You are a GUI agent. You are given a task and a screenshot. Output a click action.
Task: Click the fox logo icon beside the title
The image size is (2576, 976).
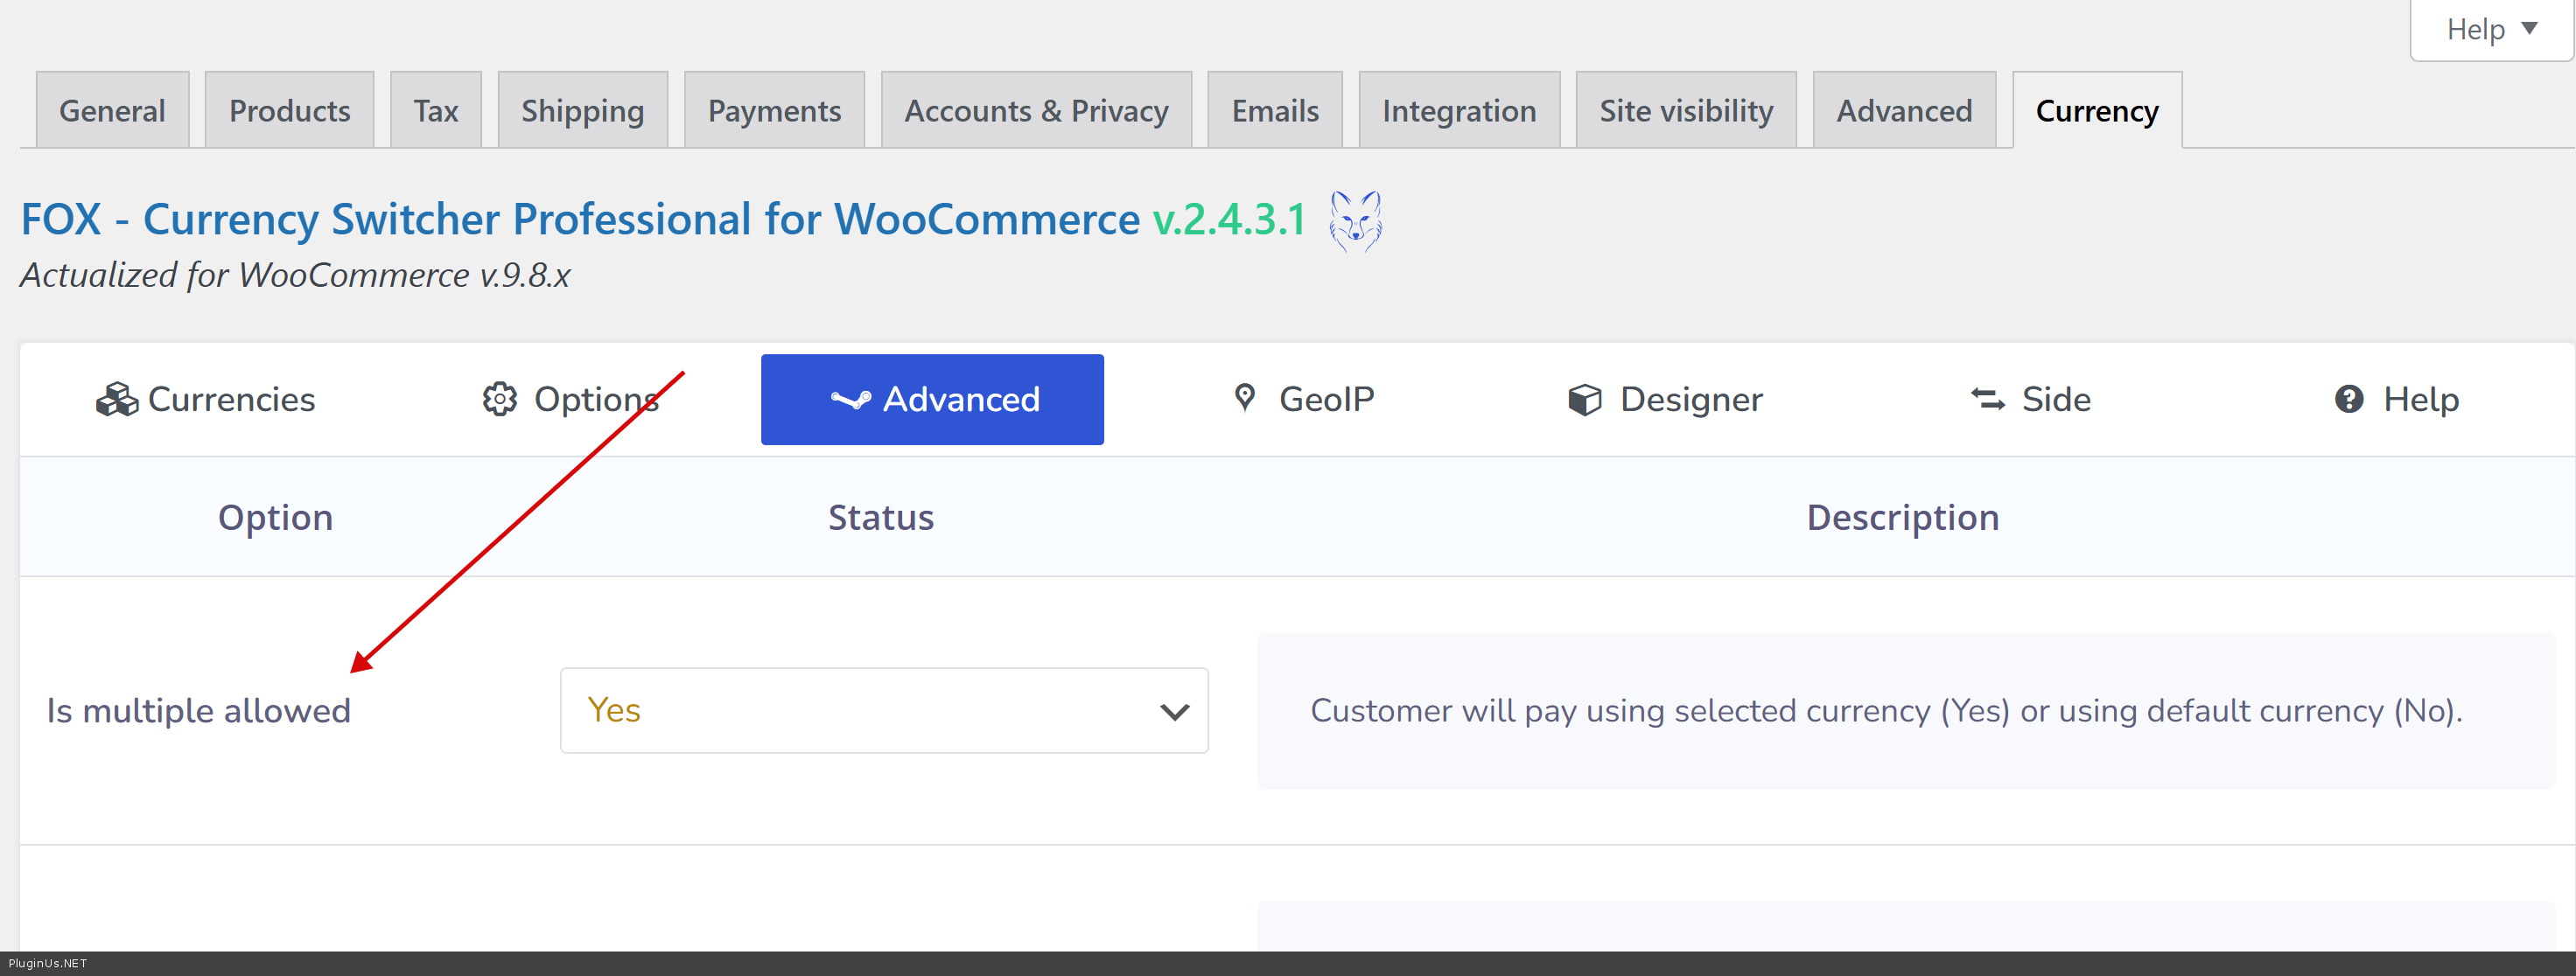coord(1355,221)
